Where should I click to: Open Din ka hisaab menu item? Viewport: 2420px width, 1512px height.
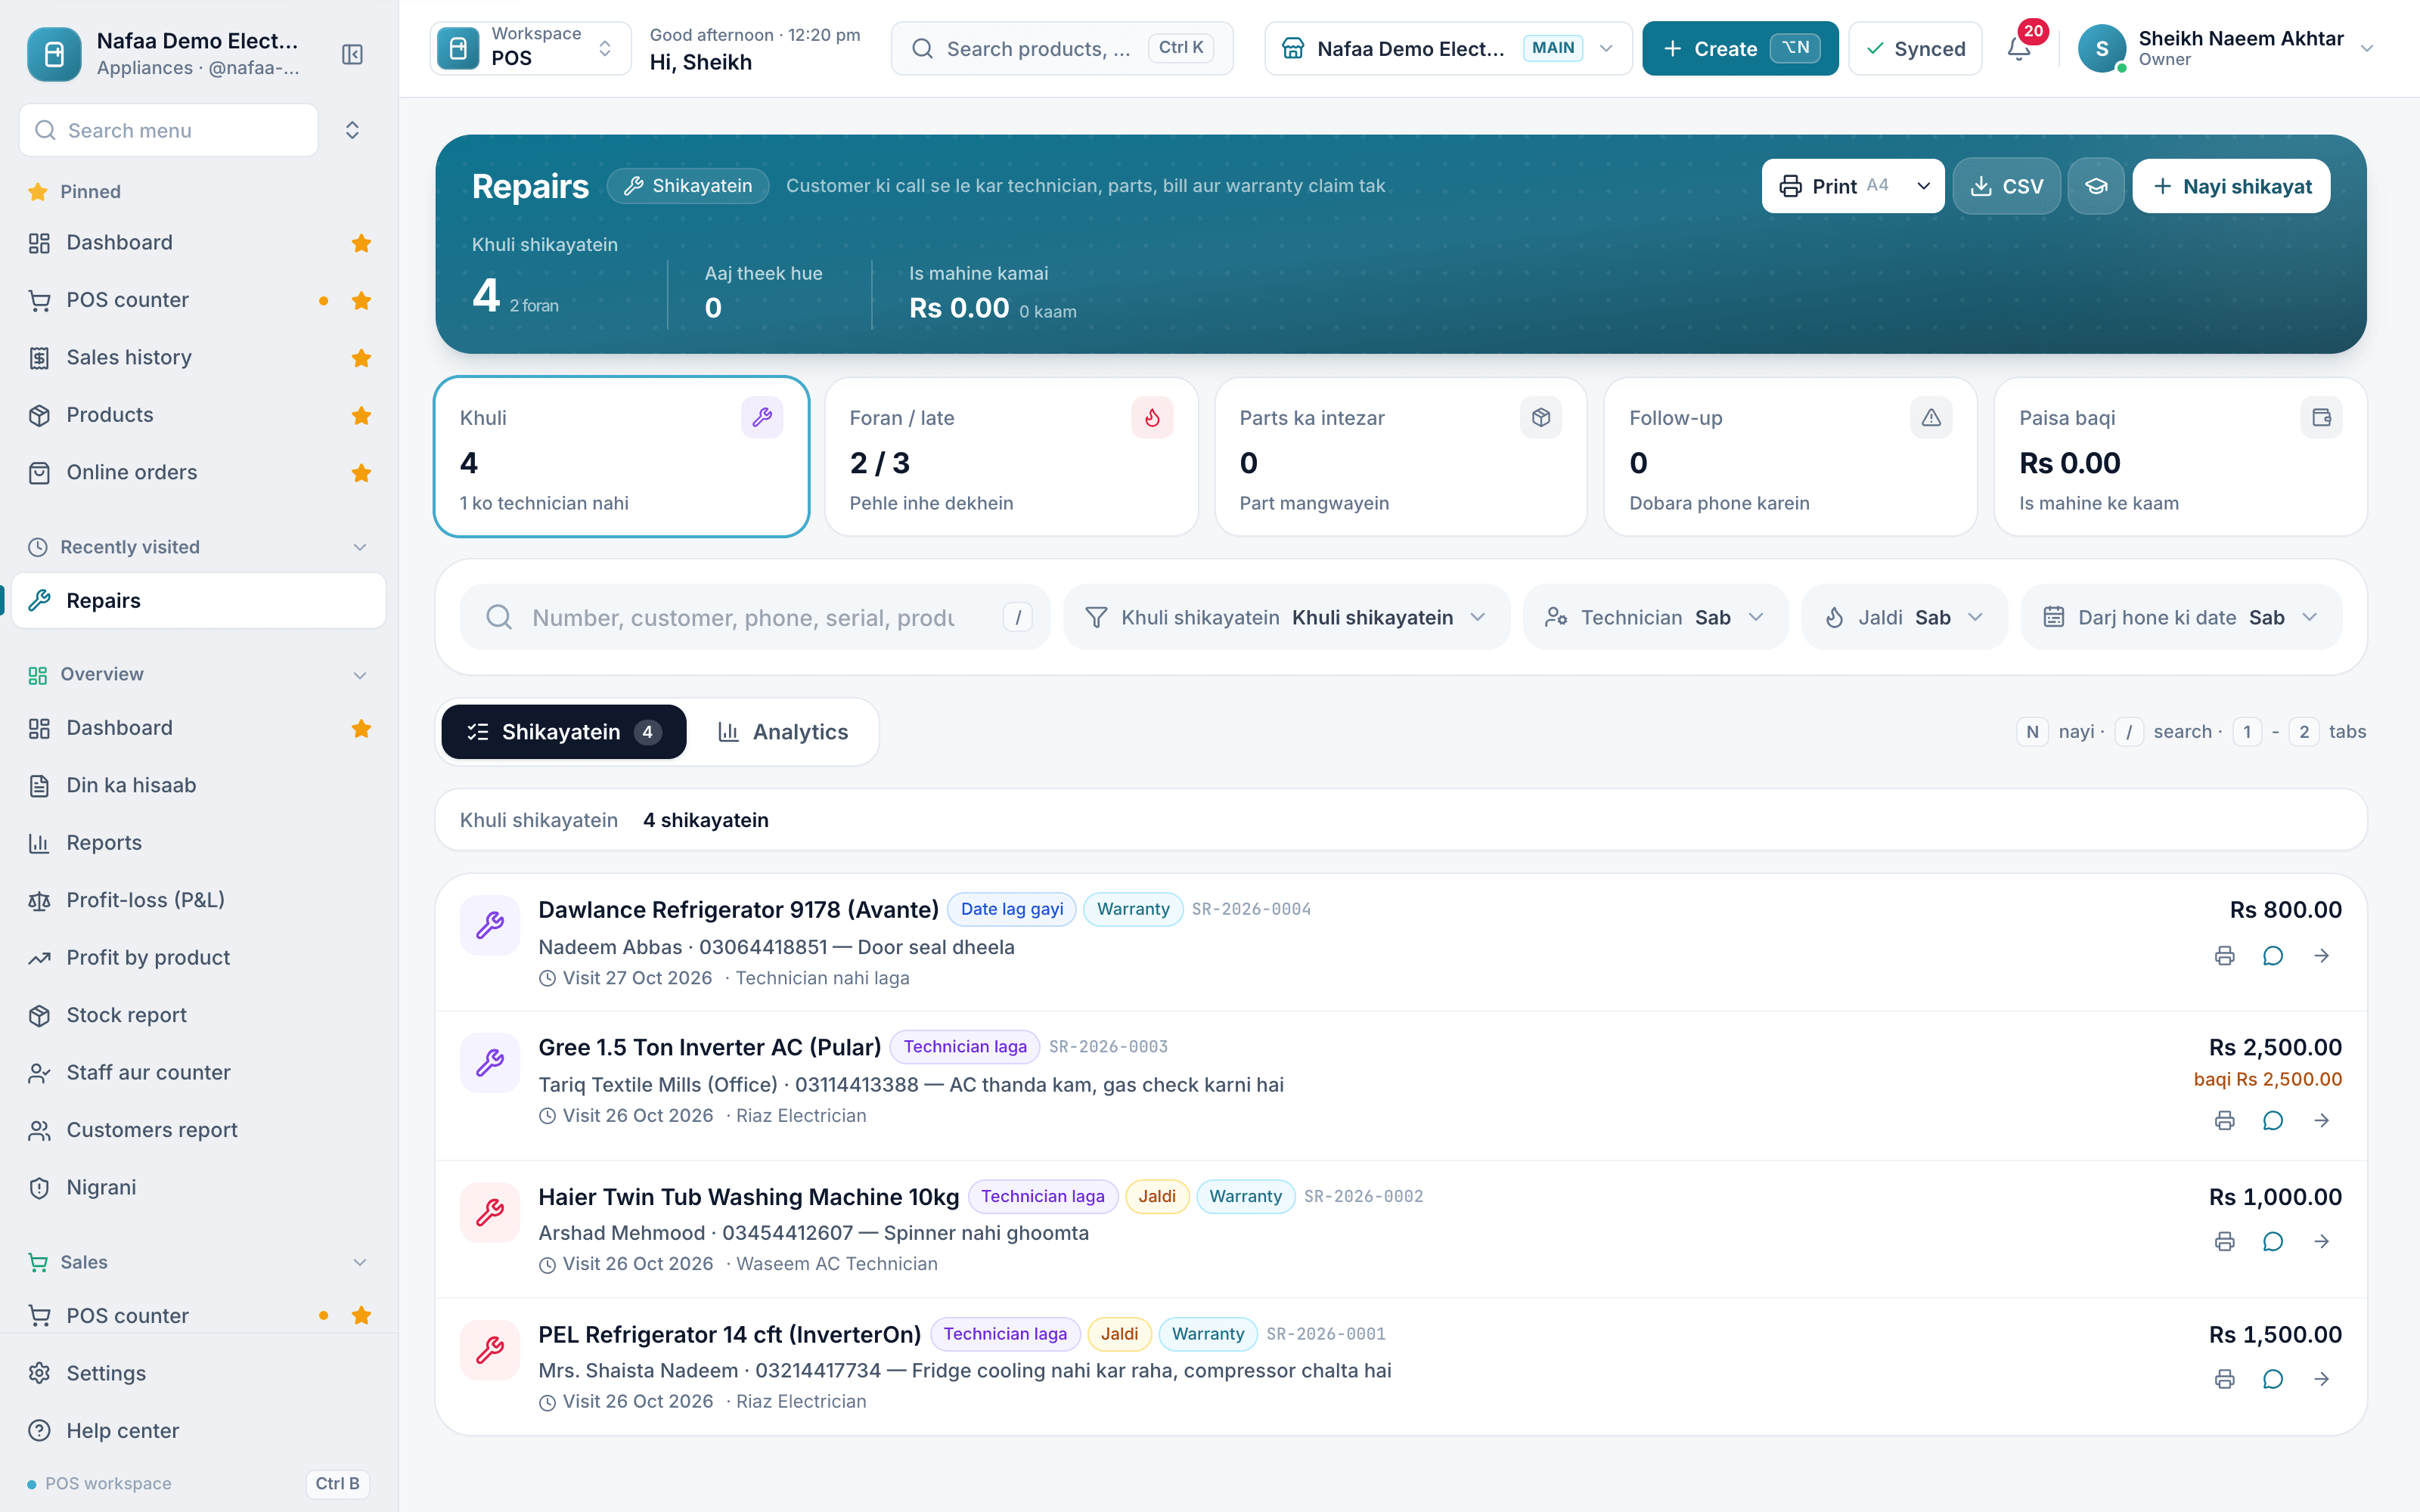[199, 785]
